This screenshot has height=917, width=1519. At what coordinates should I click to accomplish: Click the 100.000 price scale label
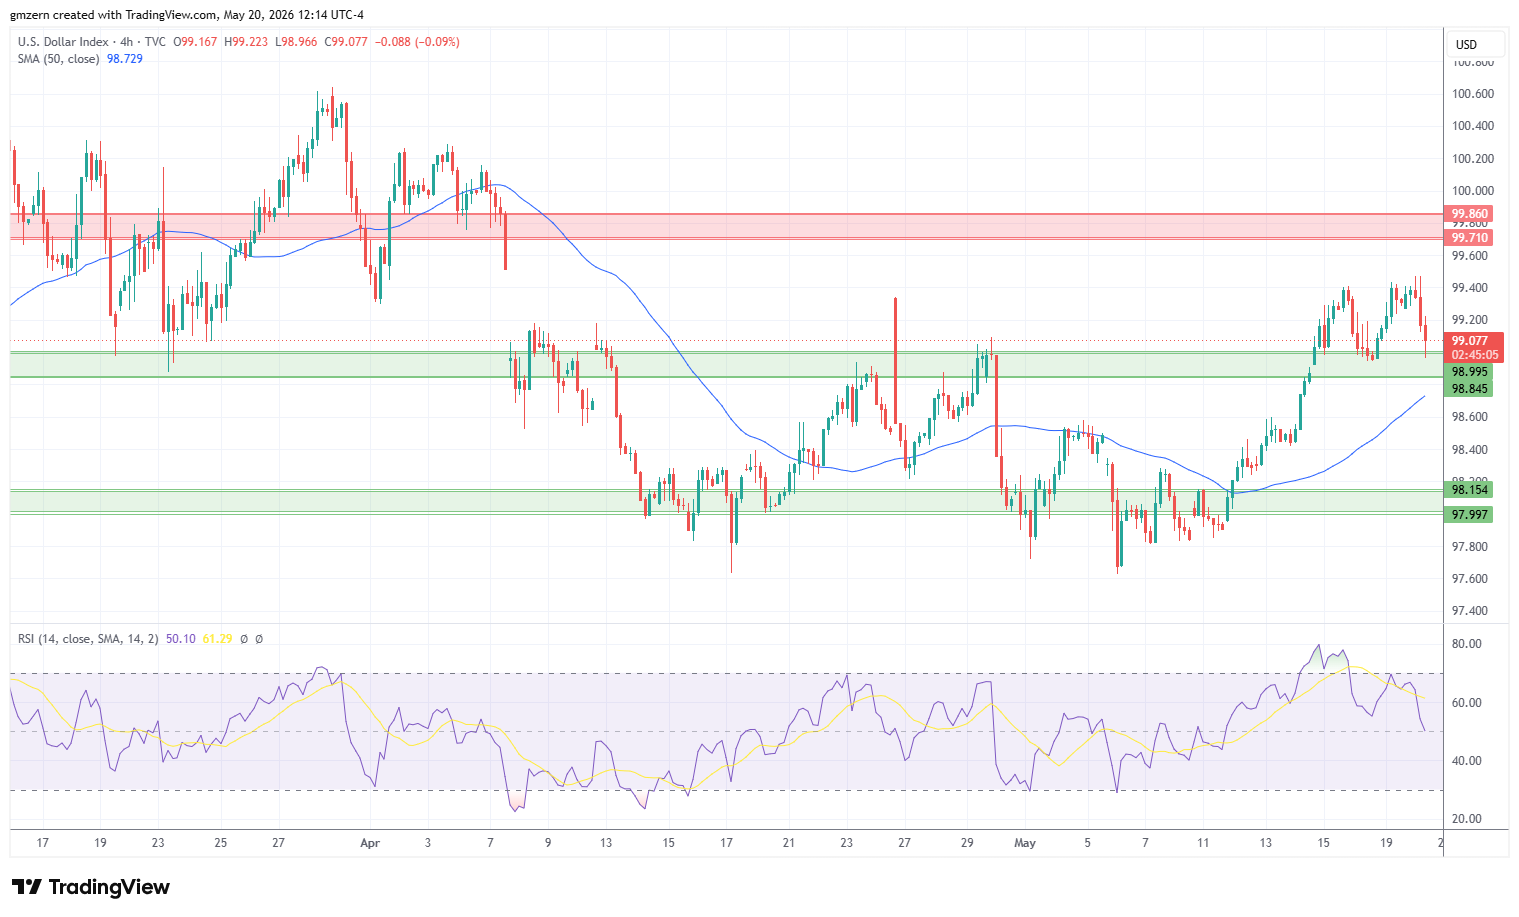1473,191
